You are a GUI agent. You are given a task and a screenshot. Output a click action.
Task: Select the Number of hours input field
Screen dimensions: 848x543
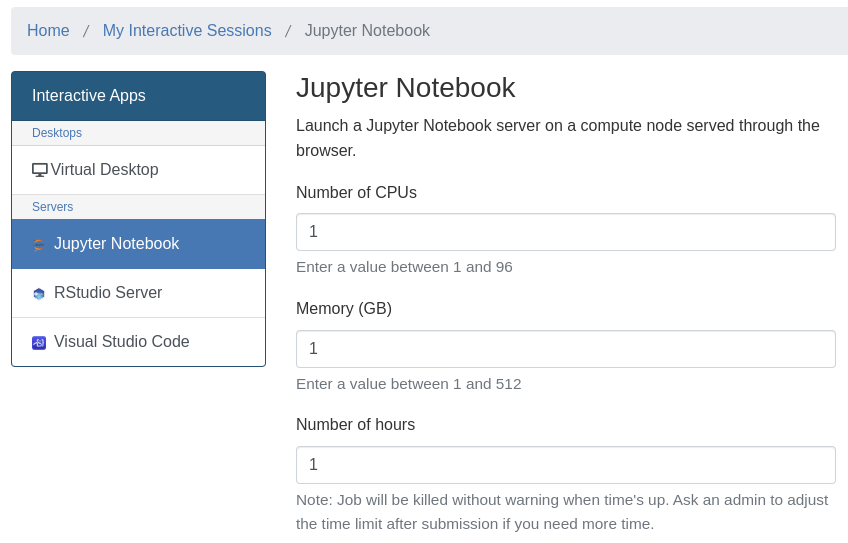pos(565,465)
